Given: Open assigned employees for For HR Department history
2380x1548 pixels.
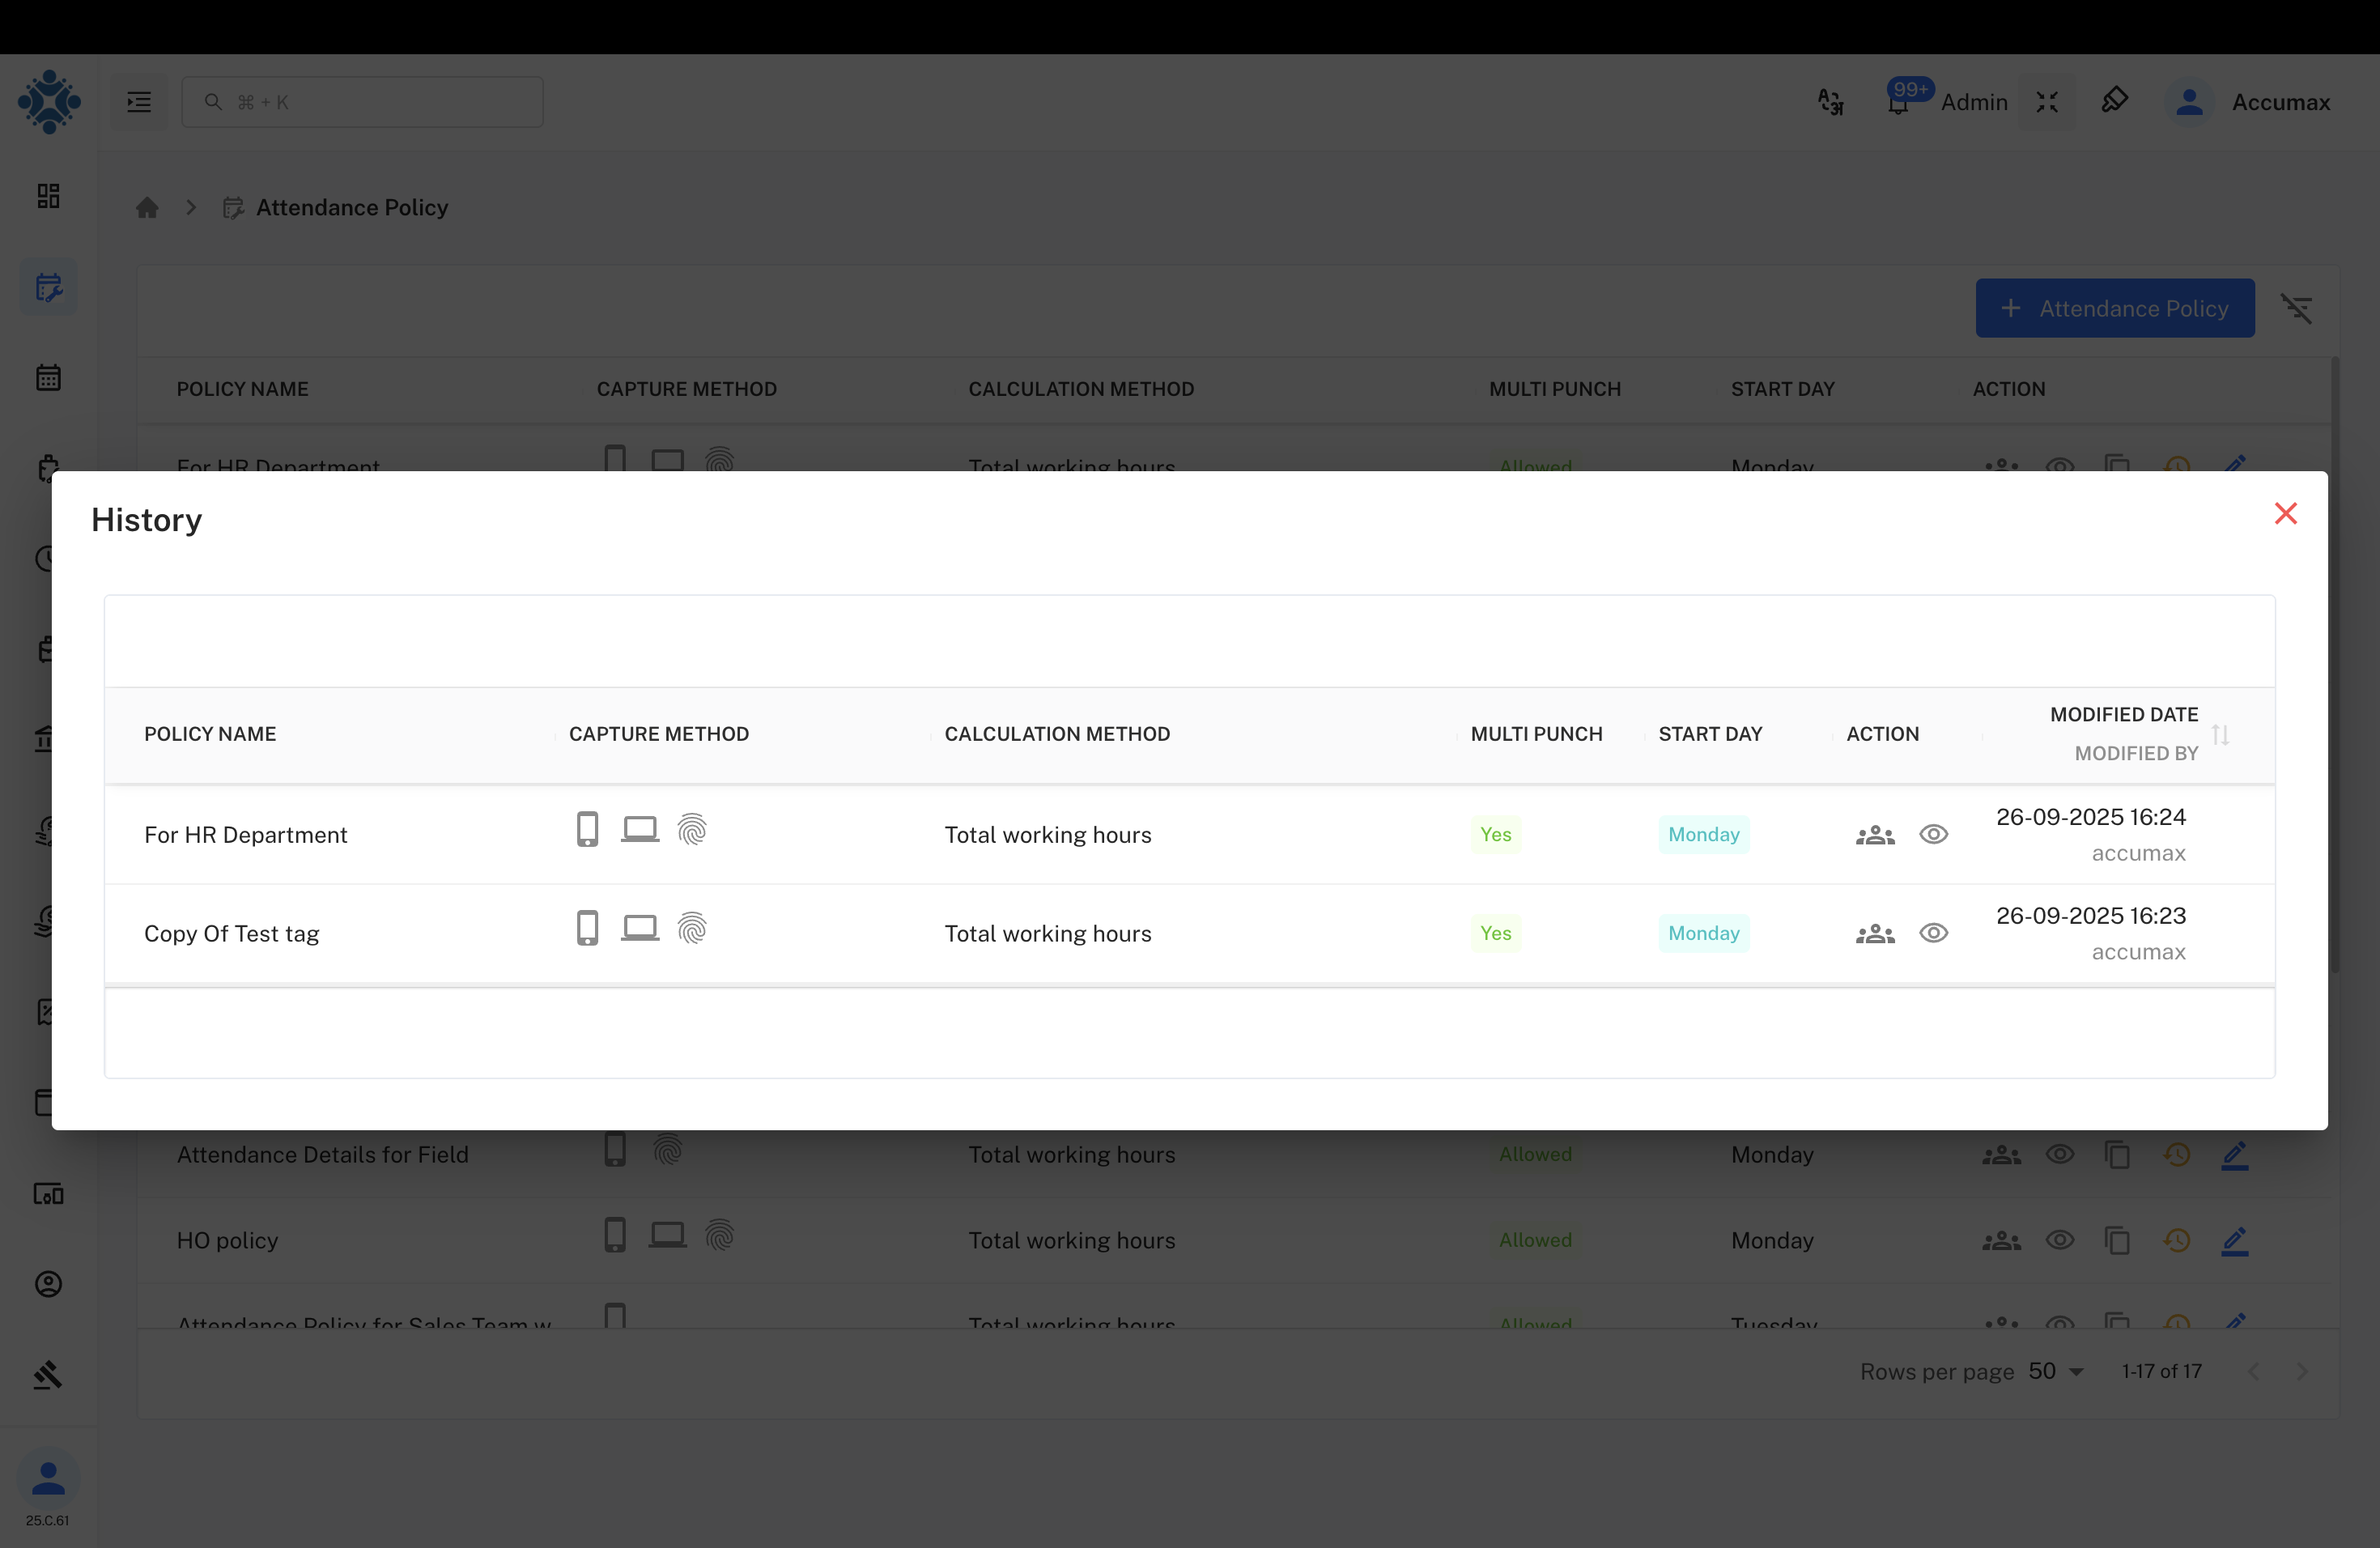Looking at the screenshot, I should point(1875,834).
